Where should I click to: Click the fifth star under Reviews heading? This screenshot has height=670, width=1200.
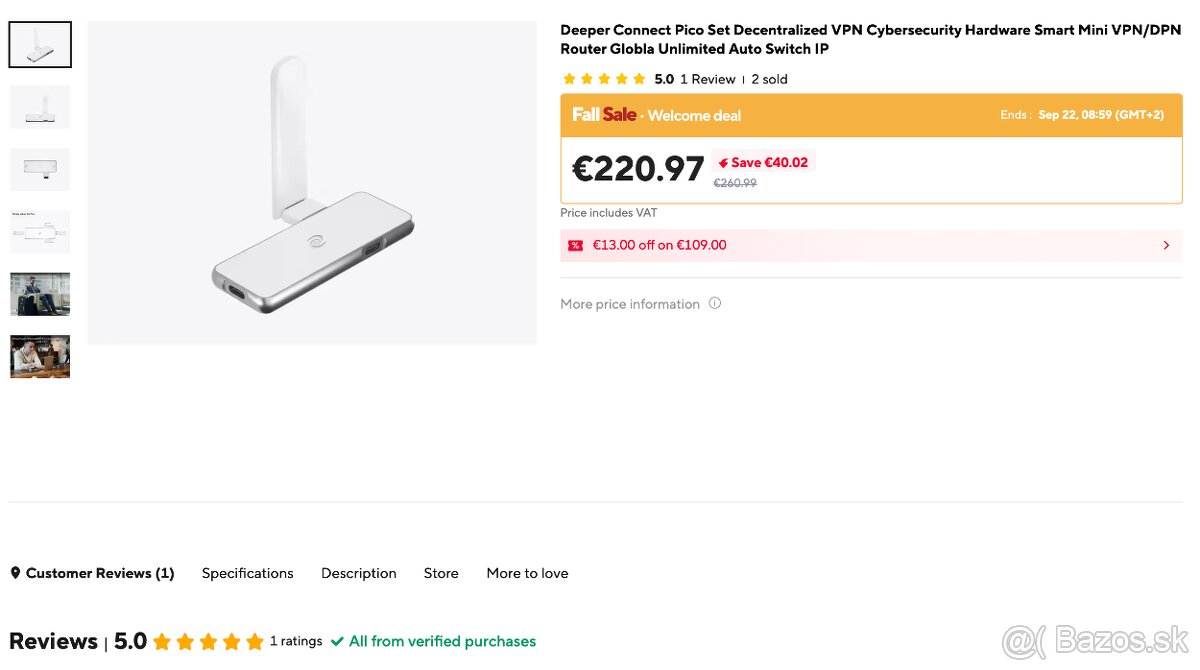[x=253, y=641]
